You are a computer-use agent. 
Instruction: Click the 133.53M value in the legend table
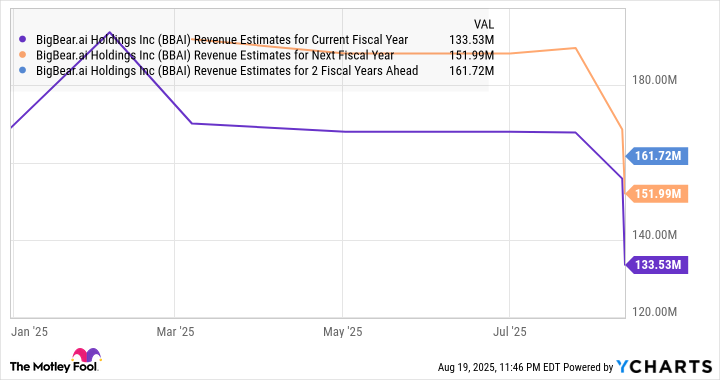[472, 40]
